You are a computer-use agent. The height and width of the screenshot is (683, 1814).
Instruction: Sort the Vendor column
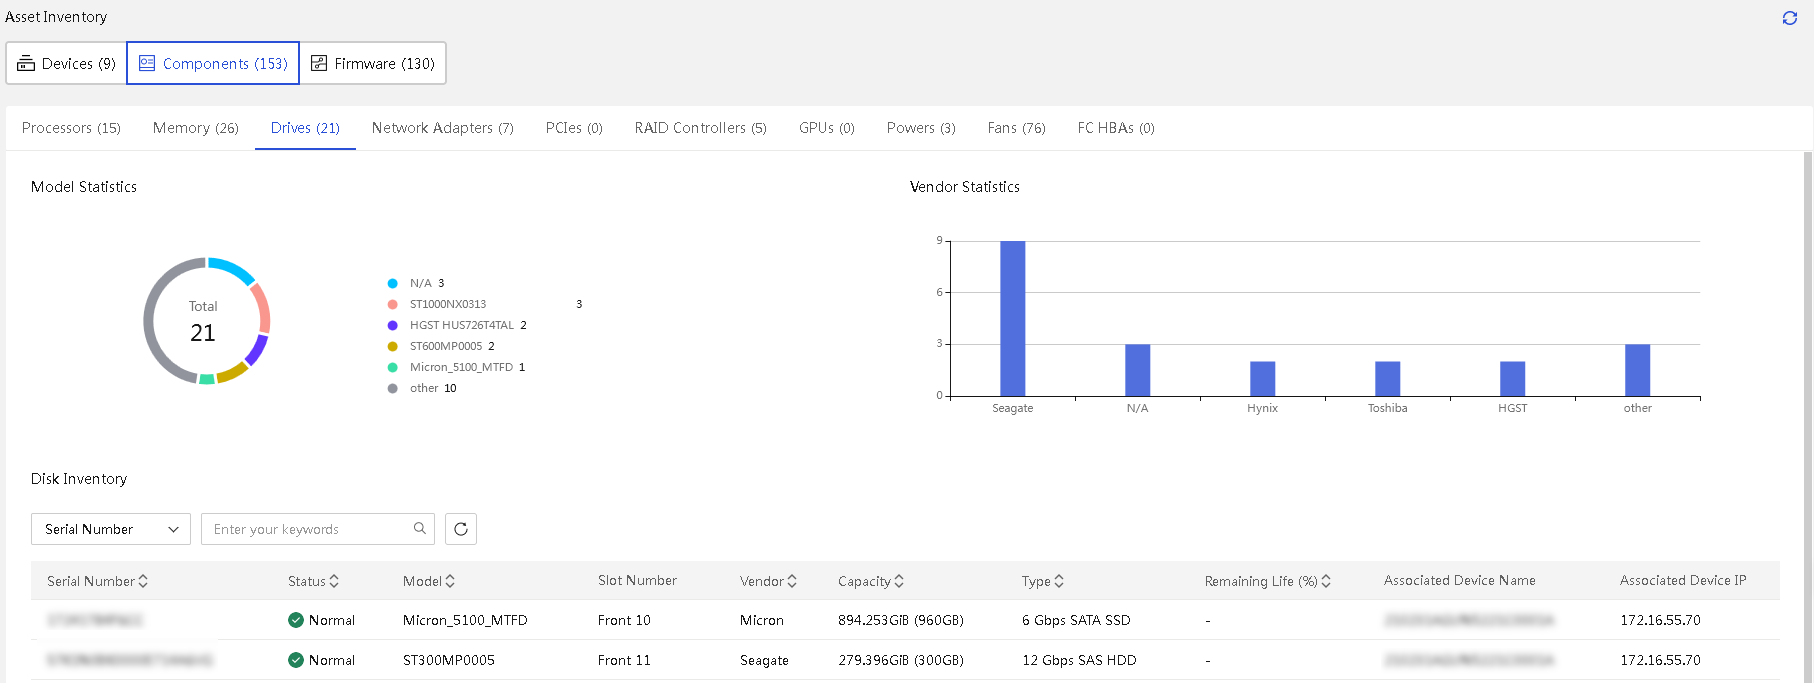coord(792,581)
